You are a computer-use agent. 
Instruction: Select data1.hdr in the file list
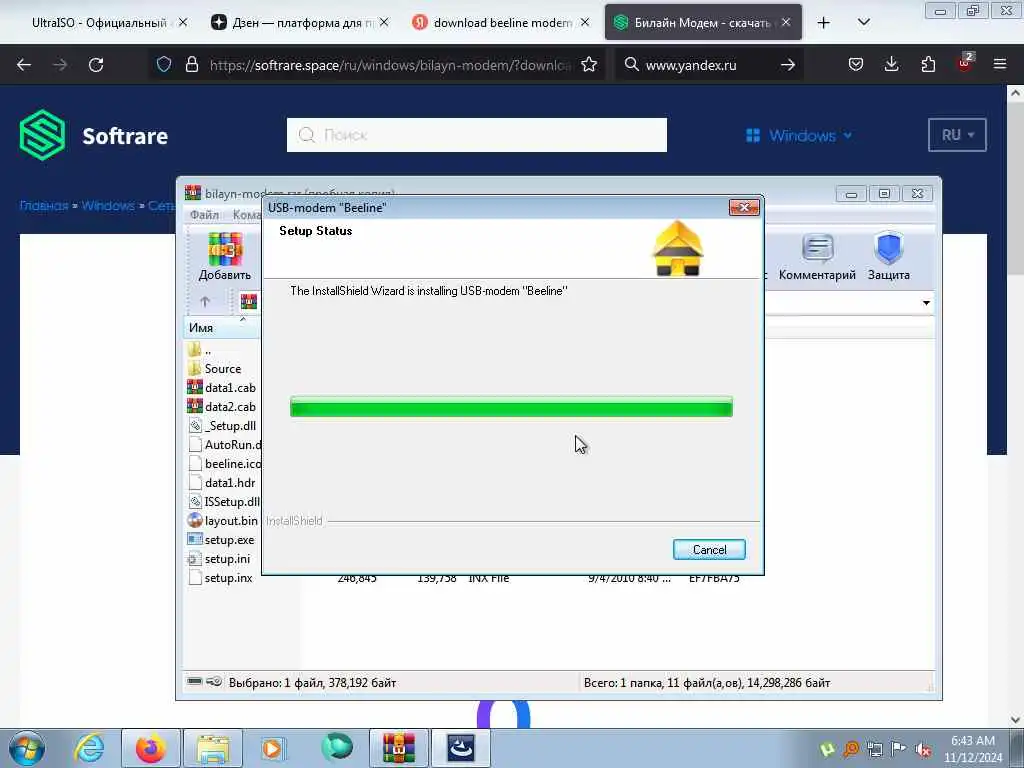[x=223, y=482]
